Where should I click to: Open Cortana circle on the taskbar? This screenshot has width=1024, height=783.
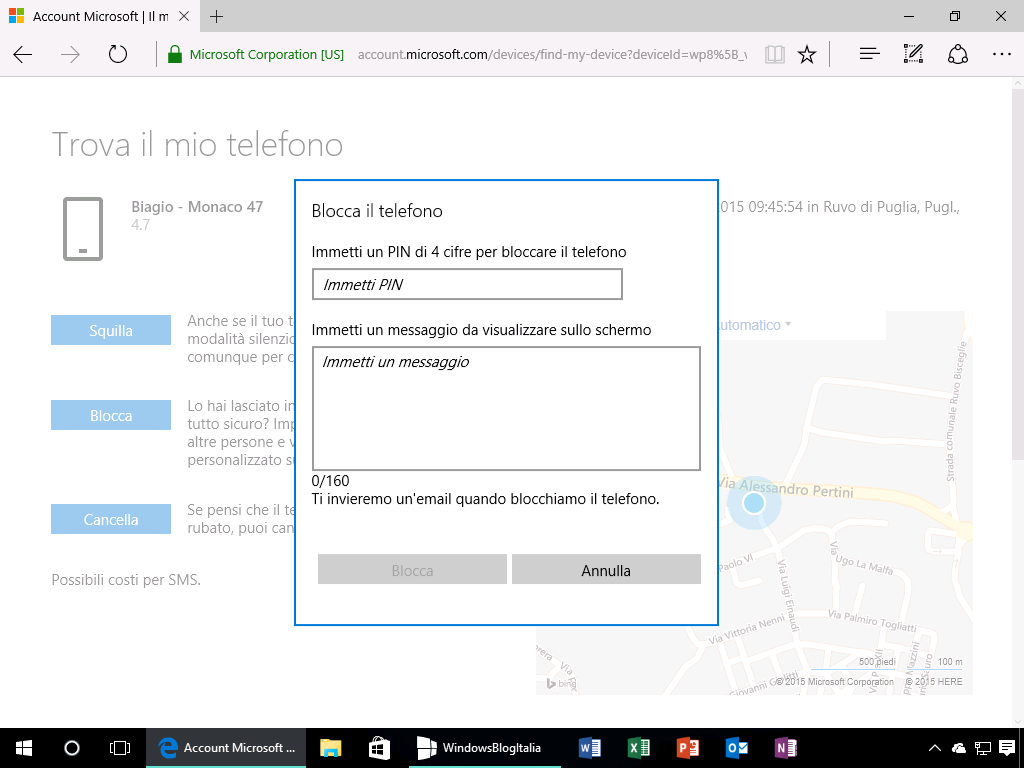coord(72,748)
